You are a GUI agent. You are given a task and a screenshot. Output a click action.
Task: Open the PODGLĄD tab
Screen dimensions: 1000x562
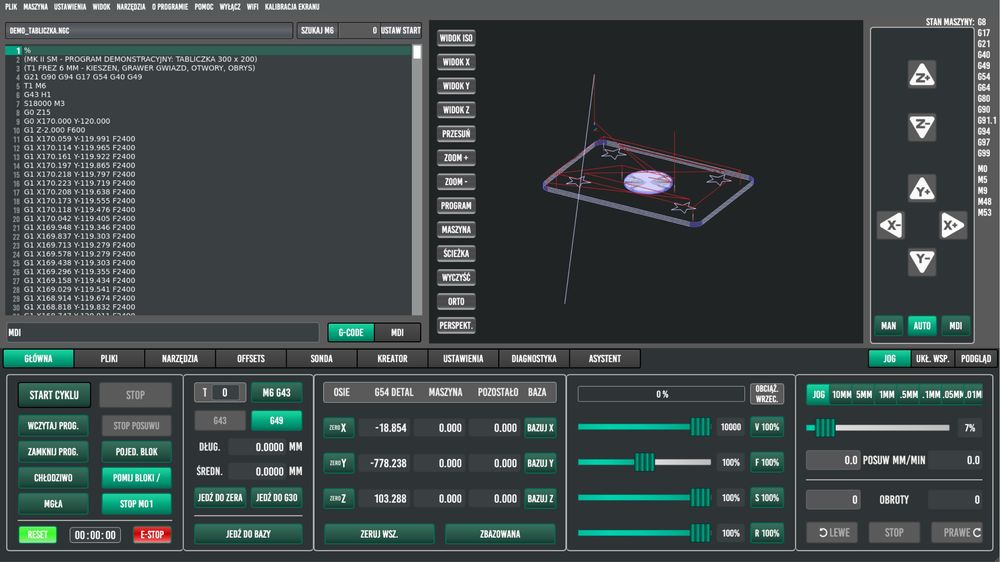pos(976,359)
